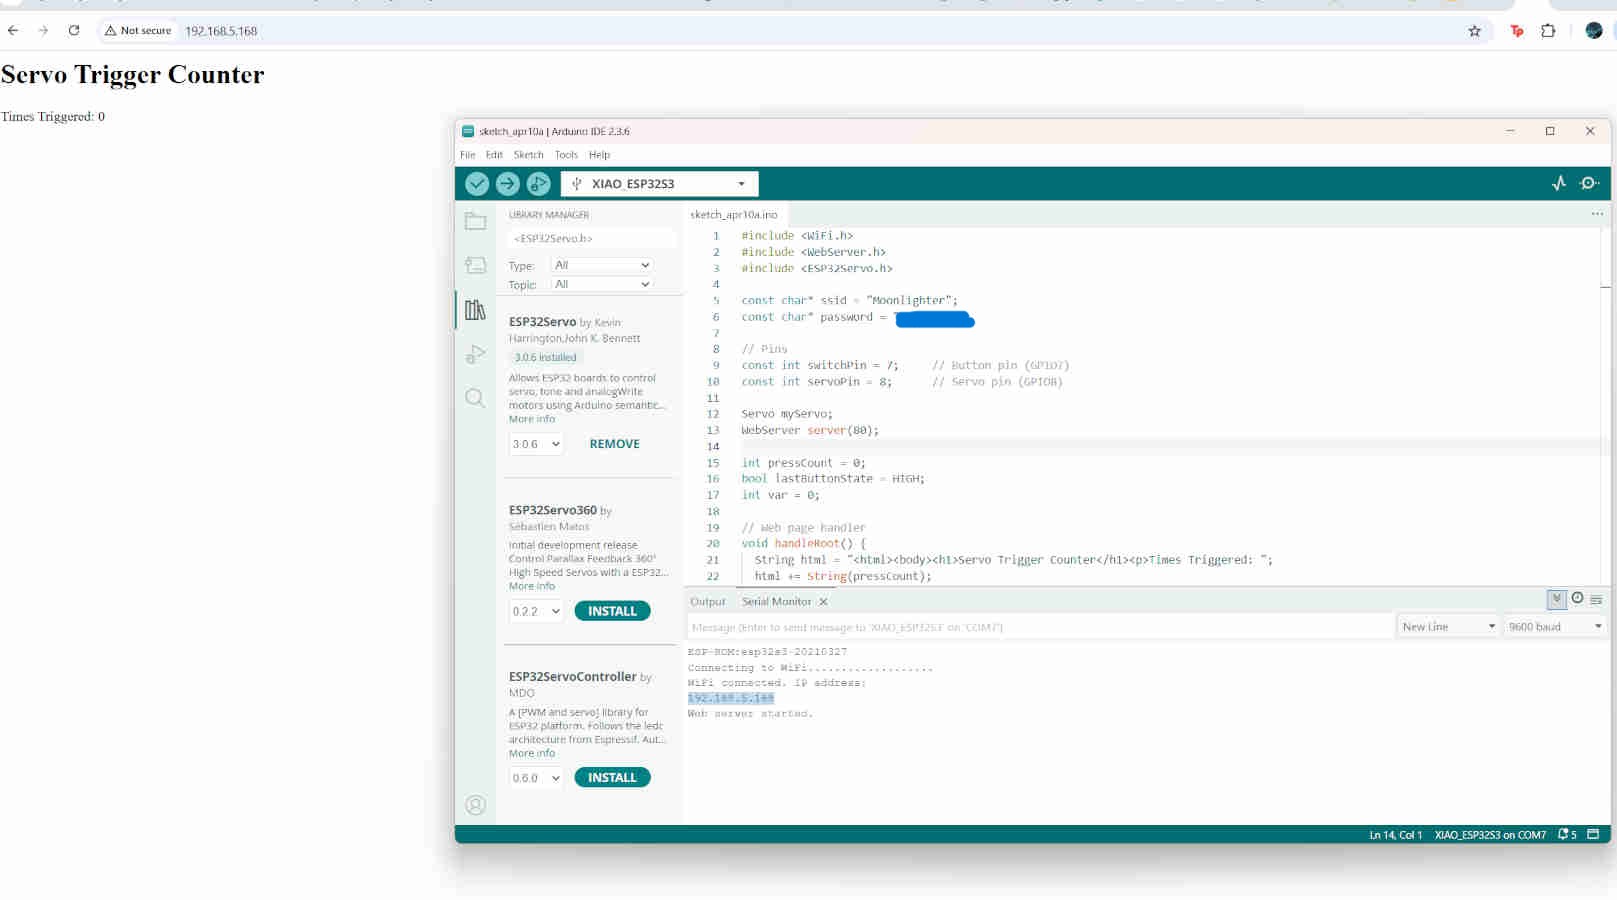This screenshot has width=1617, height=900.
Task: Click the Verify checkmark button in Arduino IDE
Action: pos(477,184)
